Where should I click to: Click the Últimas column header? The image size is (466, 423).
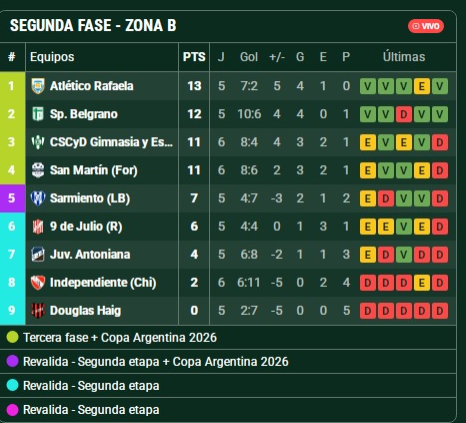(x=404, y=57)
